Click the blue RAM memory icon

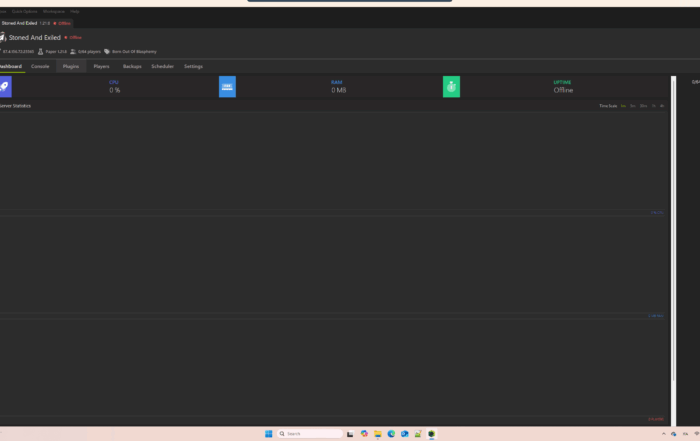227,87
